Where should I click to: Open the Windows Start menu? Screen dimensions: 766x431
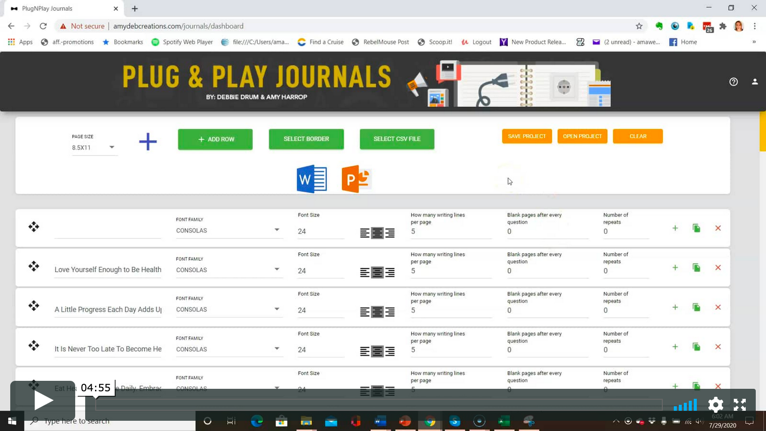pyautogui.click(x=12, y=421)
